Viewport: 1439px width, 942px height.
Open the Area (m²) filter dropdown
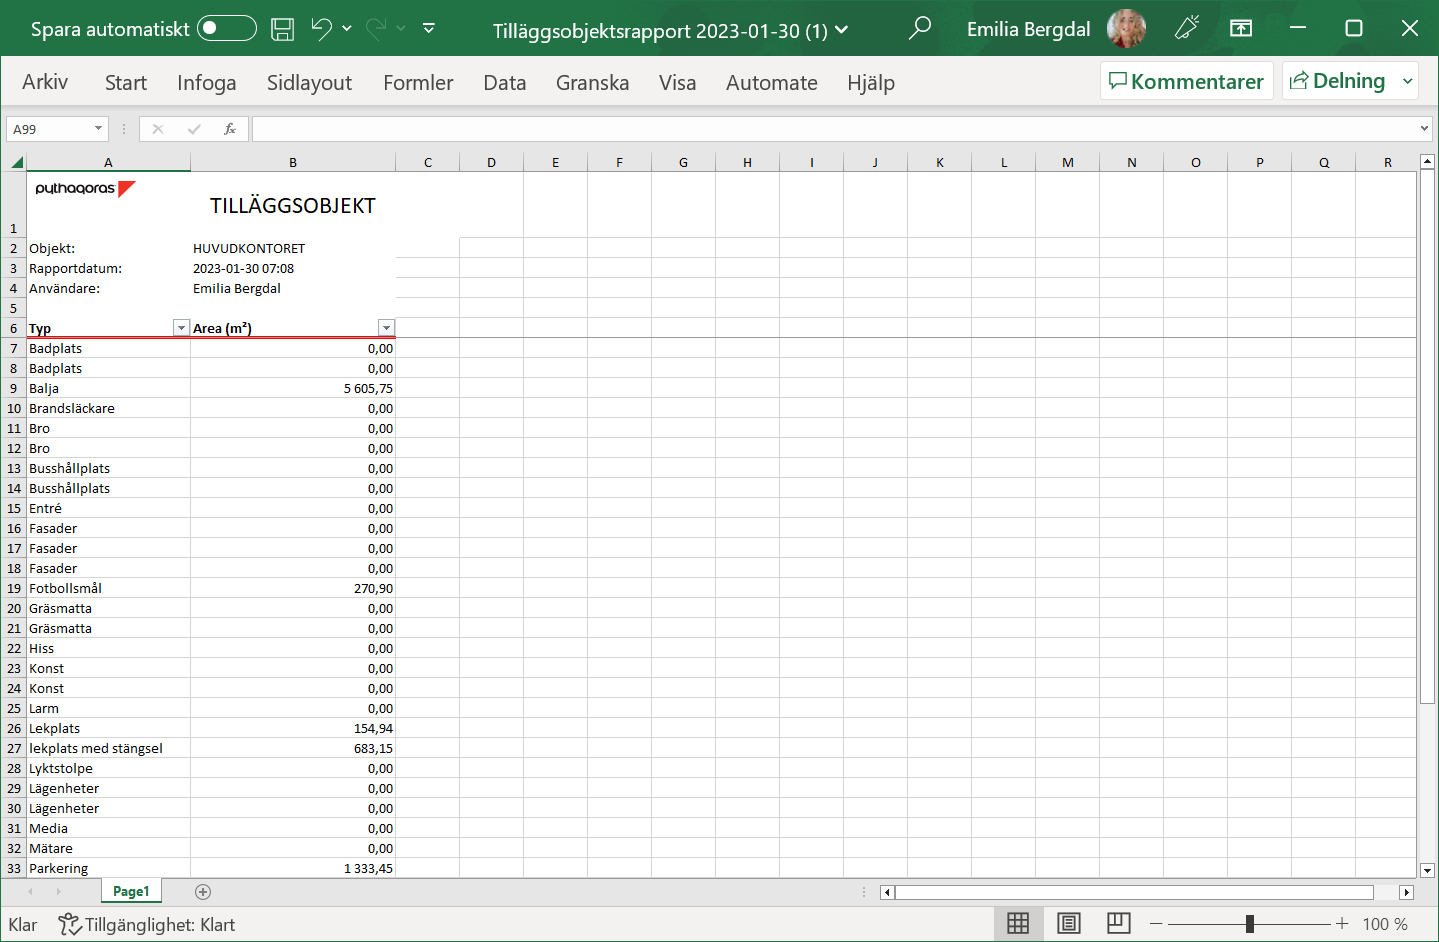[x=386, y=328]
